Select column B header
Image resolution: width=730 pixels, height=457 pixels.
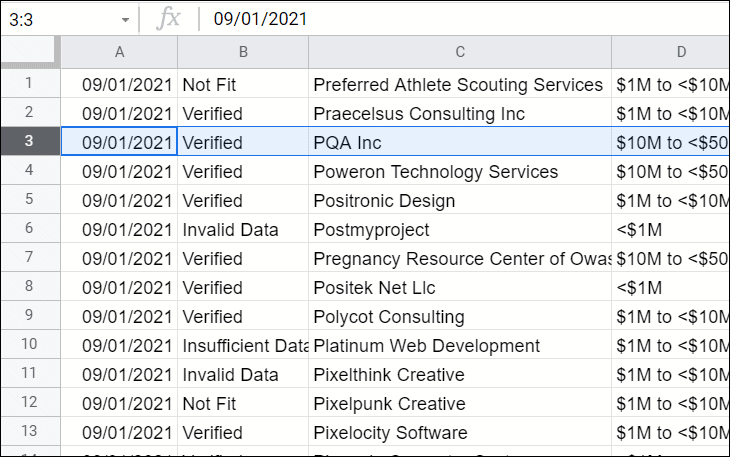243,52
